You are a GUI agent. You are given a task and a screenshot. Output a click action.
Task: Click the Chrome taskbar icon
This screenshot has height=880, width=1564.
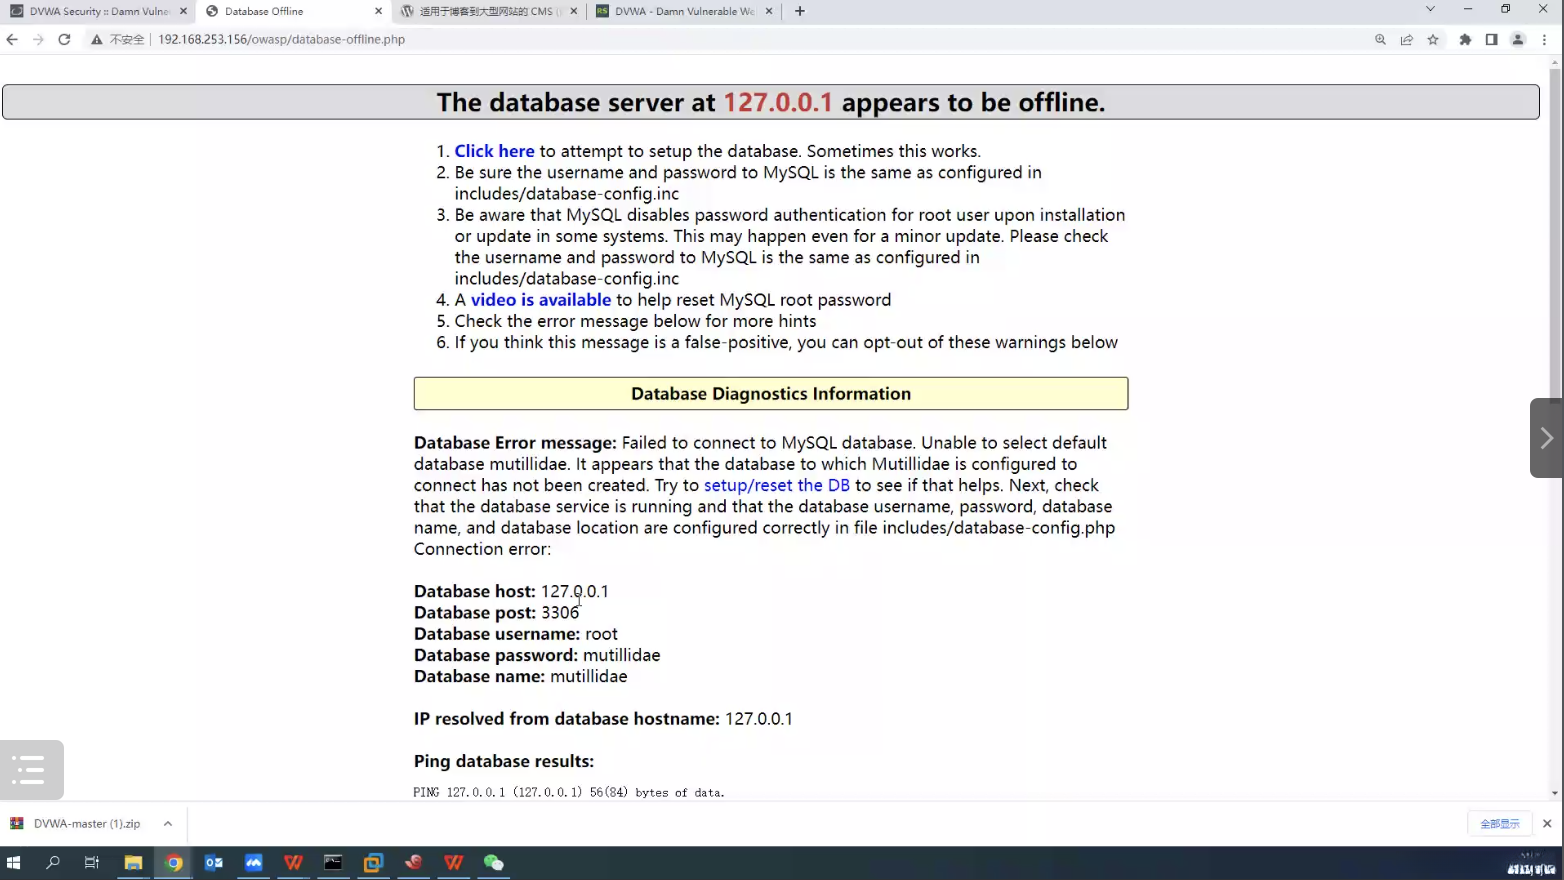pos(173,862)
